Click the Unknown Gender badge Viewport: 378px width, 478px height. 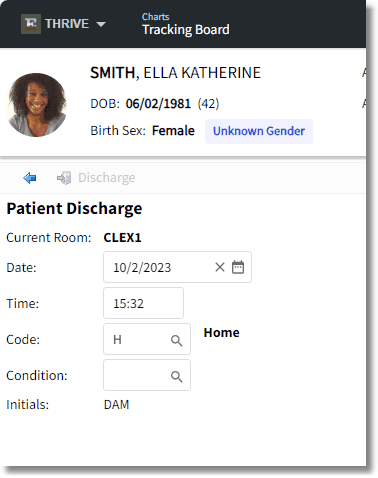click(x=259, y=131)
